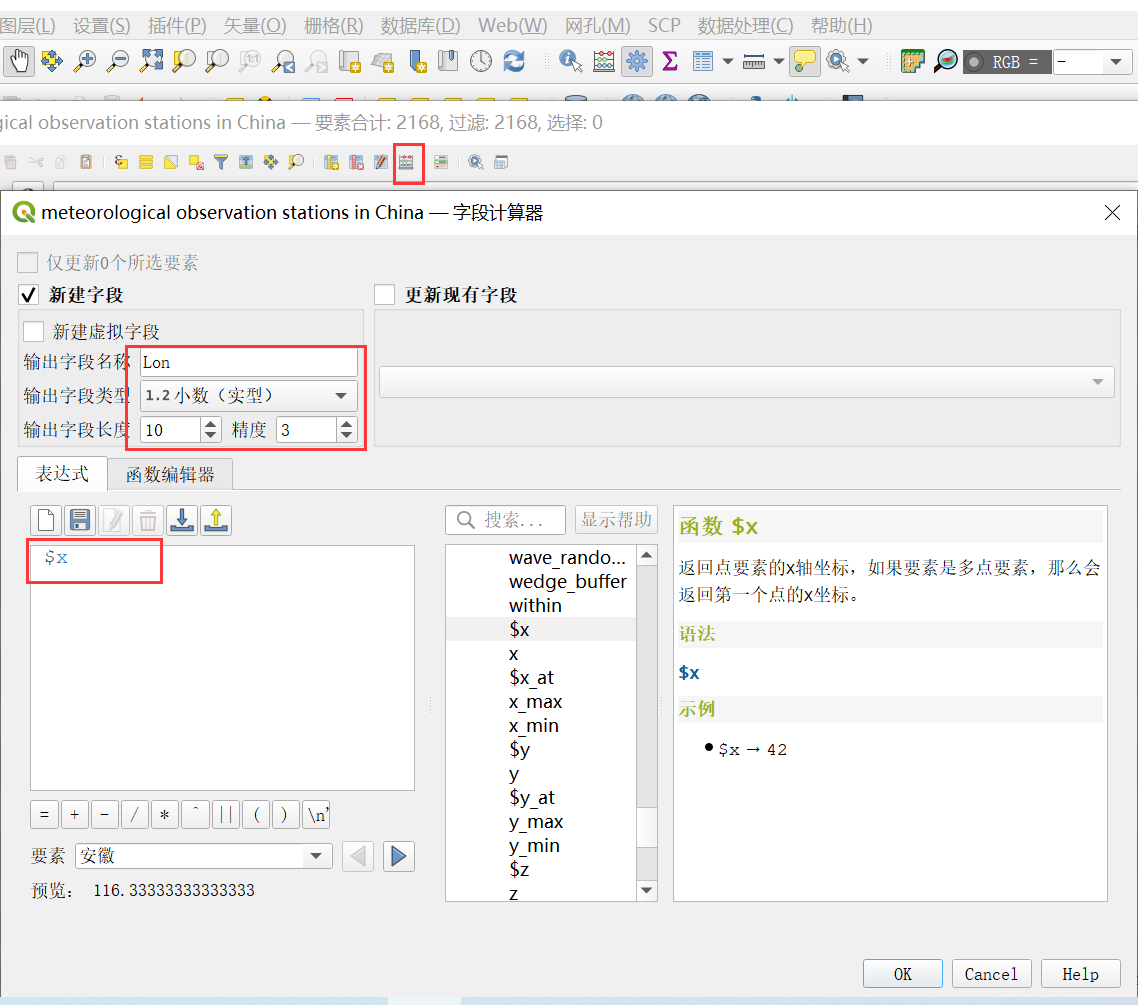Open the existing field selection combo box
The width and height of the screenshot is (1138, 1005).
(x=747, y=382)
